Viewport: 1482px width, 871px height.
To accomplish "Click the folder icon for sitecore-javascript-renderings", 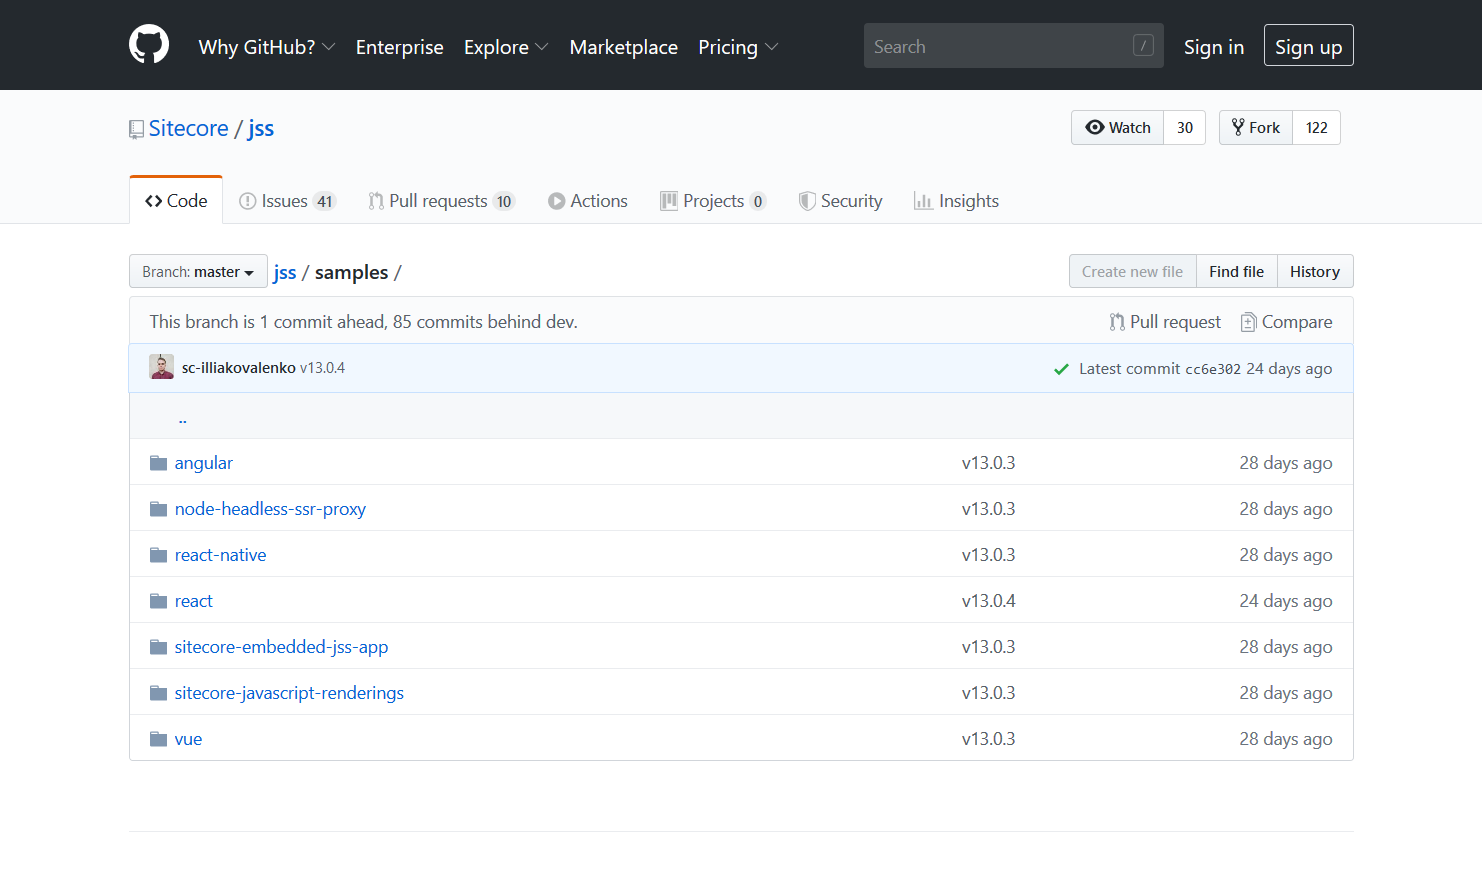I will (158, 693).
